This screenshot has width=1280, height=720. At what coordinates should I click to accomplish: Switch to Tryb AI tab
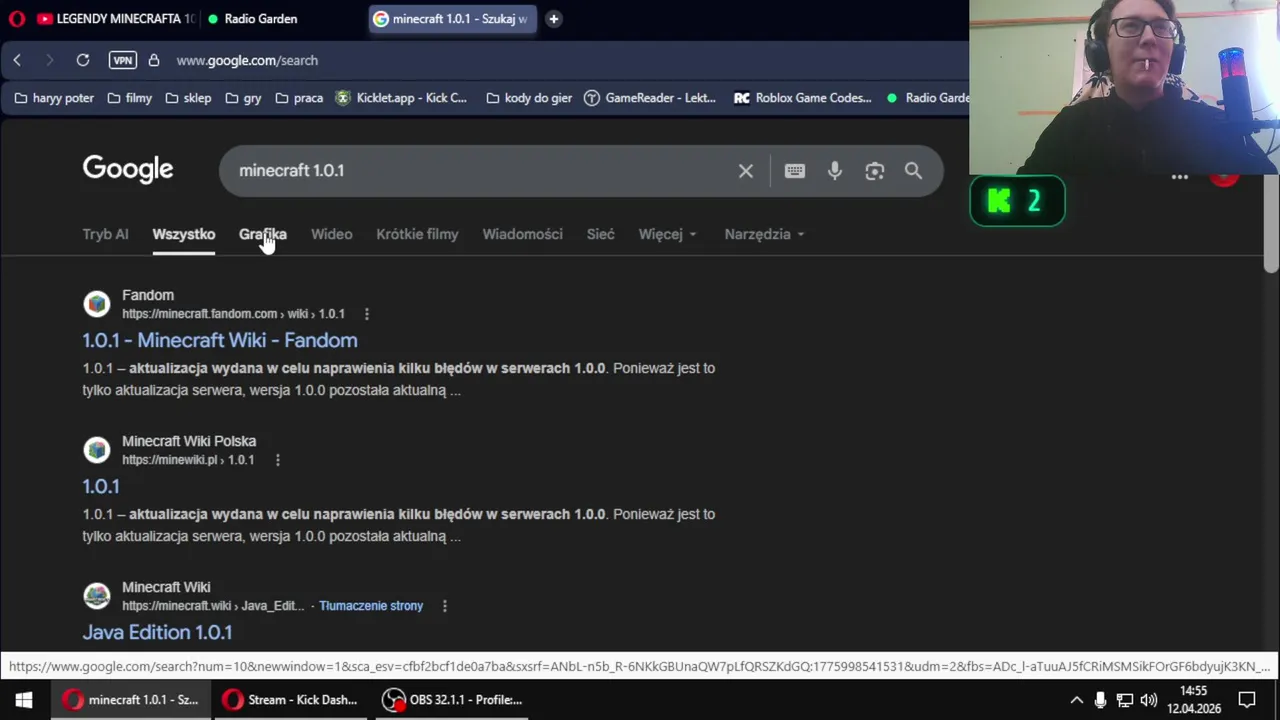coord(105,234)
